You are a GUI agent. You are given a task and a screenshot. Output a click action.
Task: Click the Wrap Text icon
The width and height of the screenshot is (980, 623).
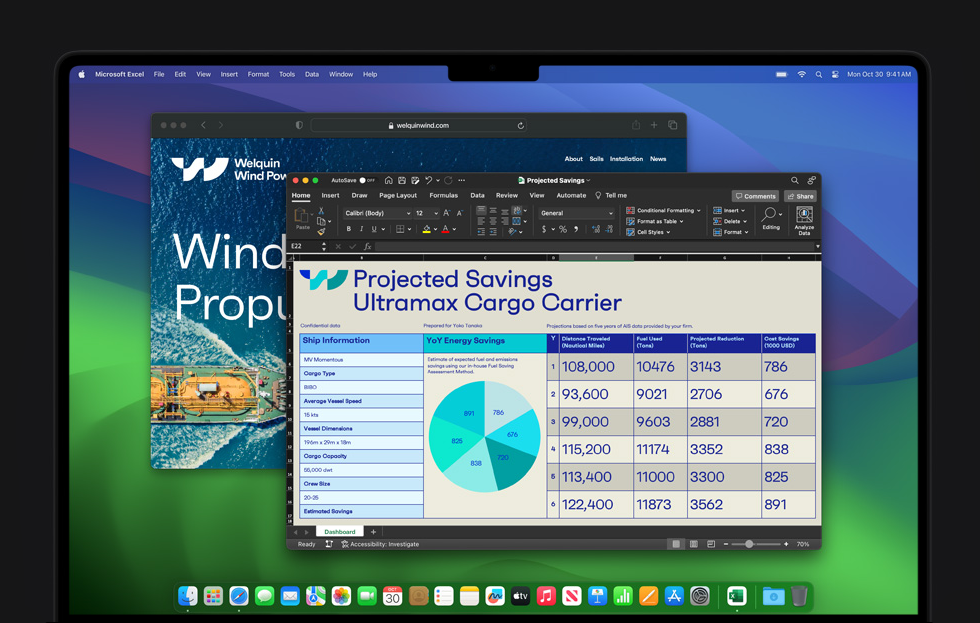(x=517, y=211)
